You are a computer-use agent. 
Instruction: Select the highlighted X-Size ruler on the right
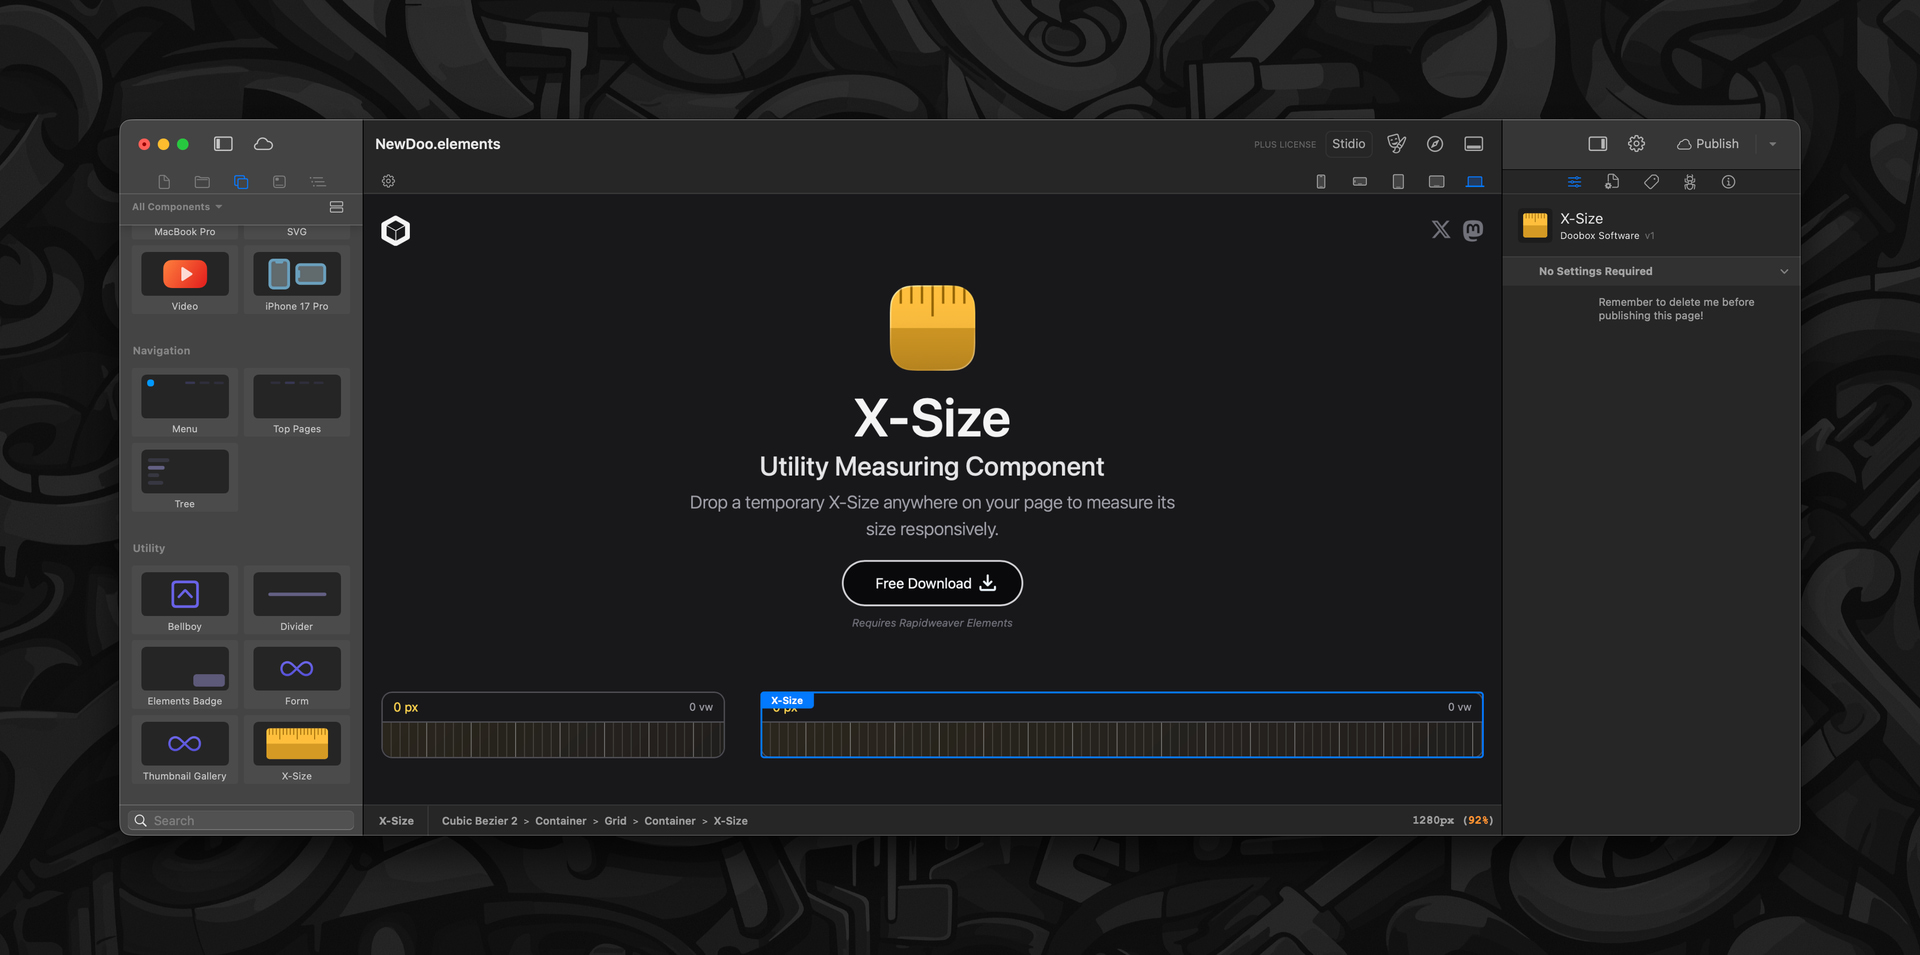tap(1122, 725)
